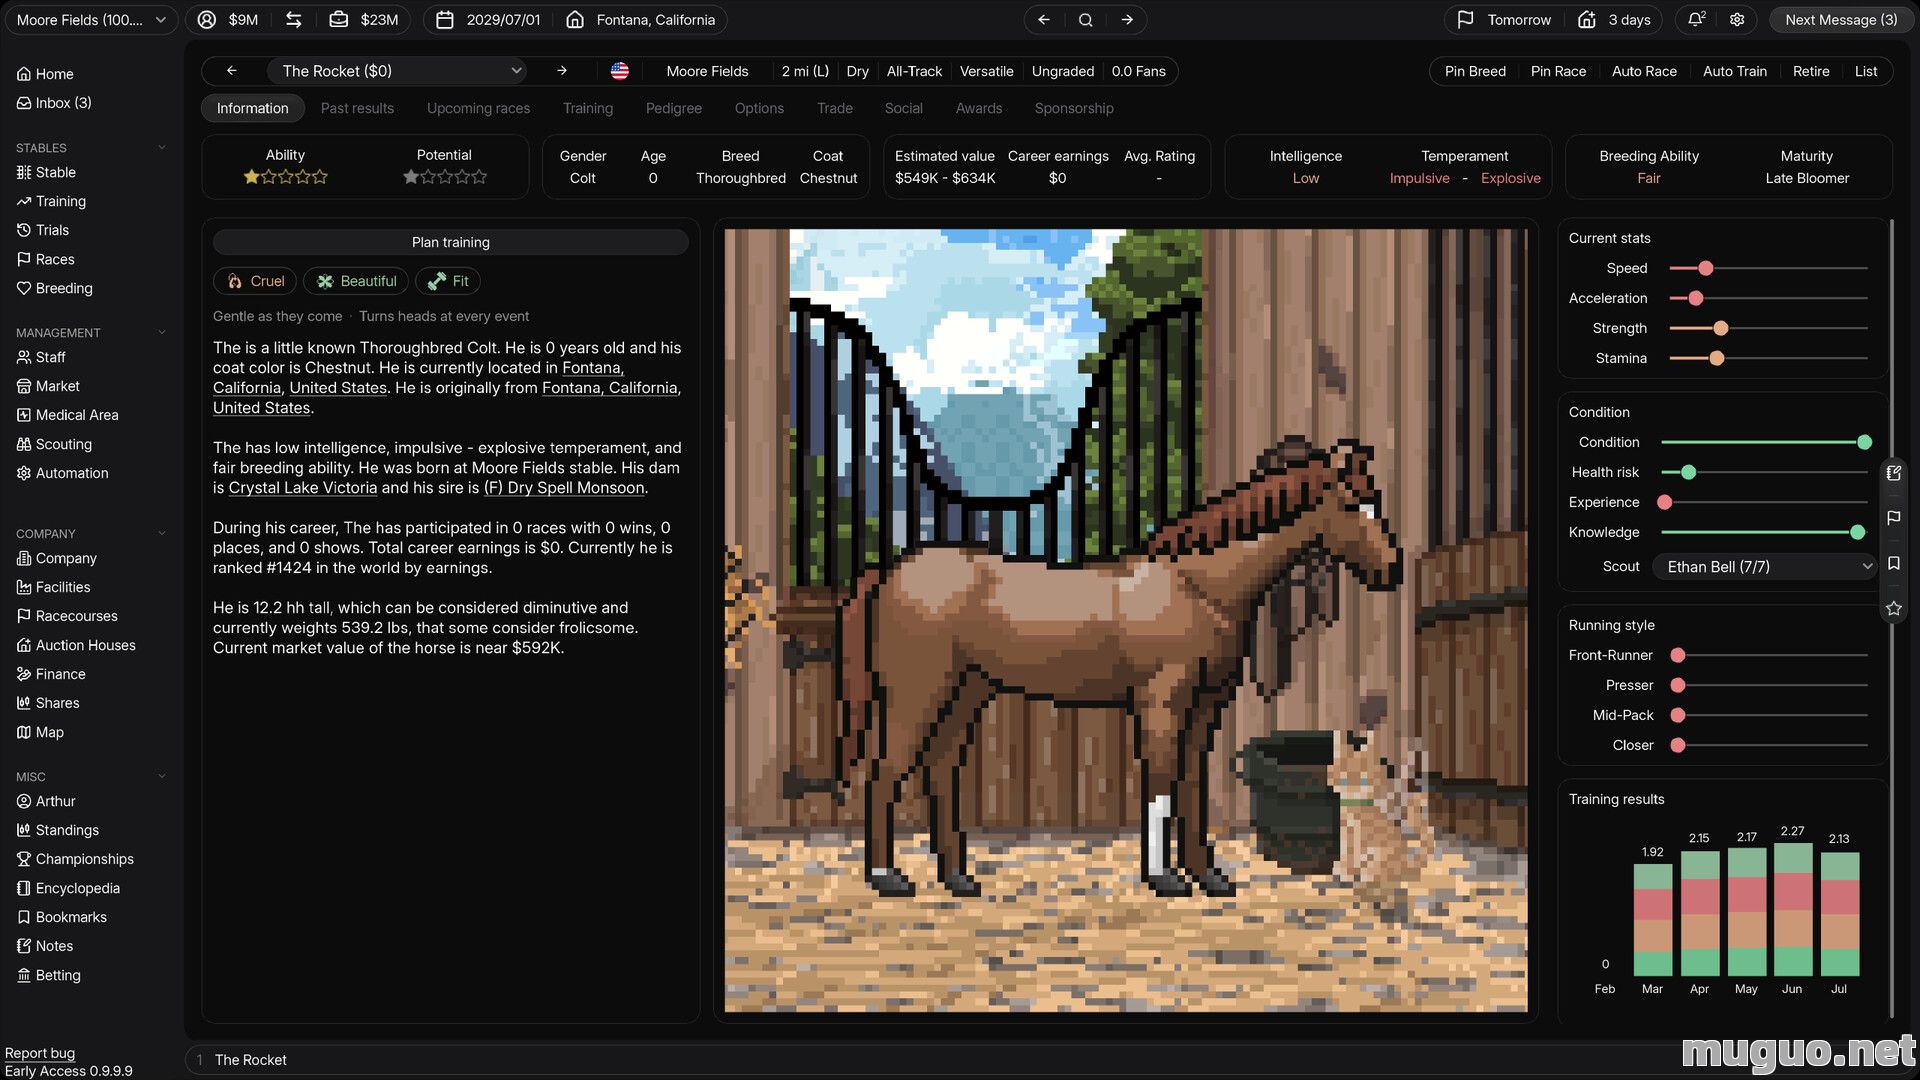Click the Next Message (3) button

click(x=1840, y=19)
